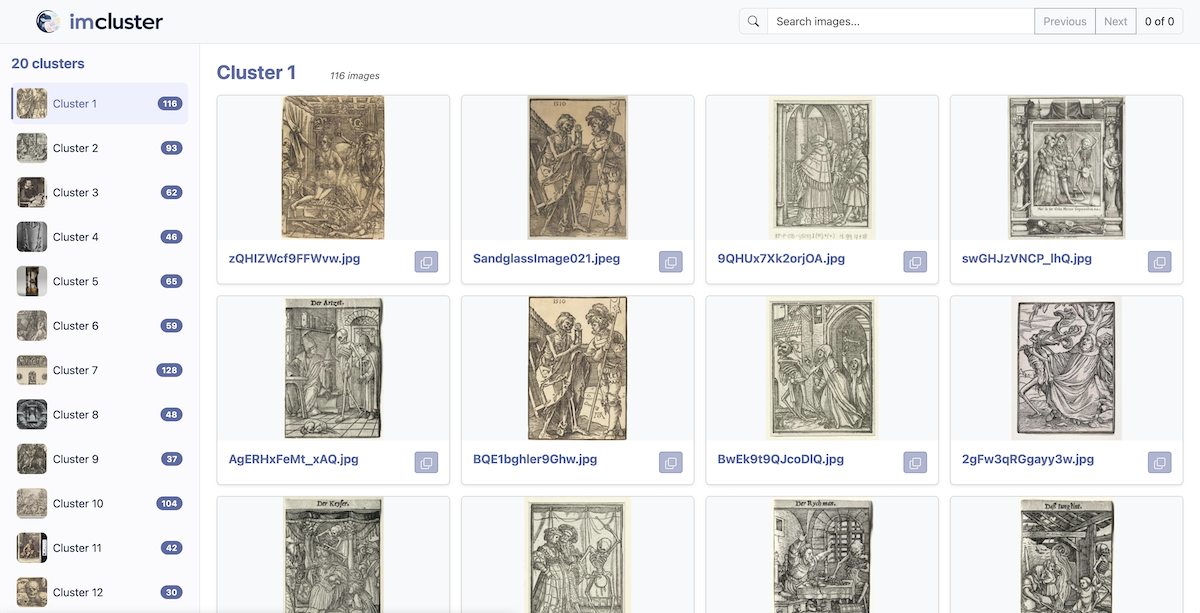Open thumbnail of BQE1bghler9Ghw.jpg

[577, 368]
